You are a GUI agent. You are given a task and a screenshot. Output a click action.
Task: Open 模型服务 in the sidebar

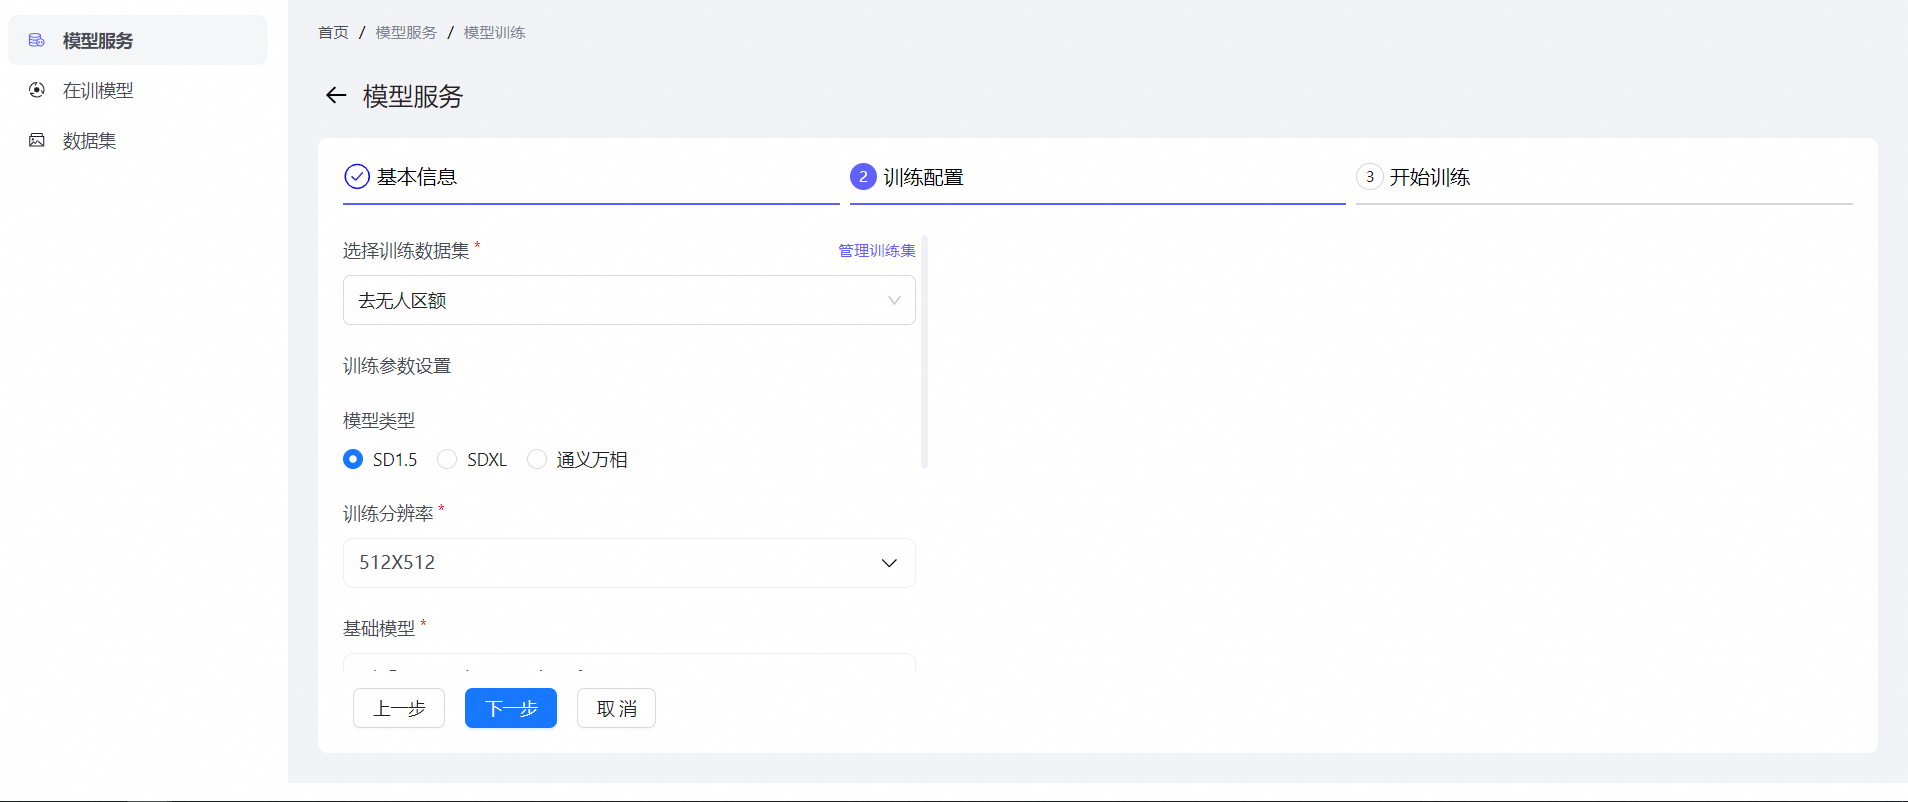tap(138, 40)
